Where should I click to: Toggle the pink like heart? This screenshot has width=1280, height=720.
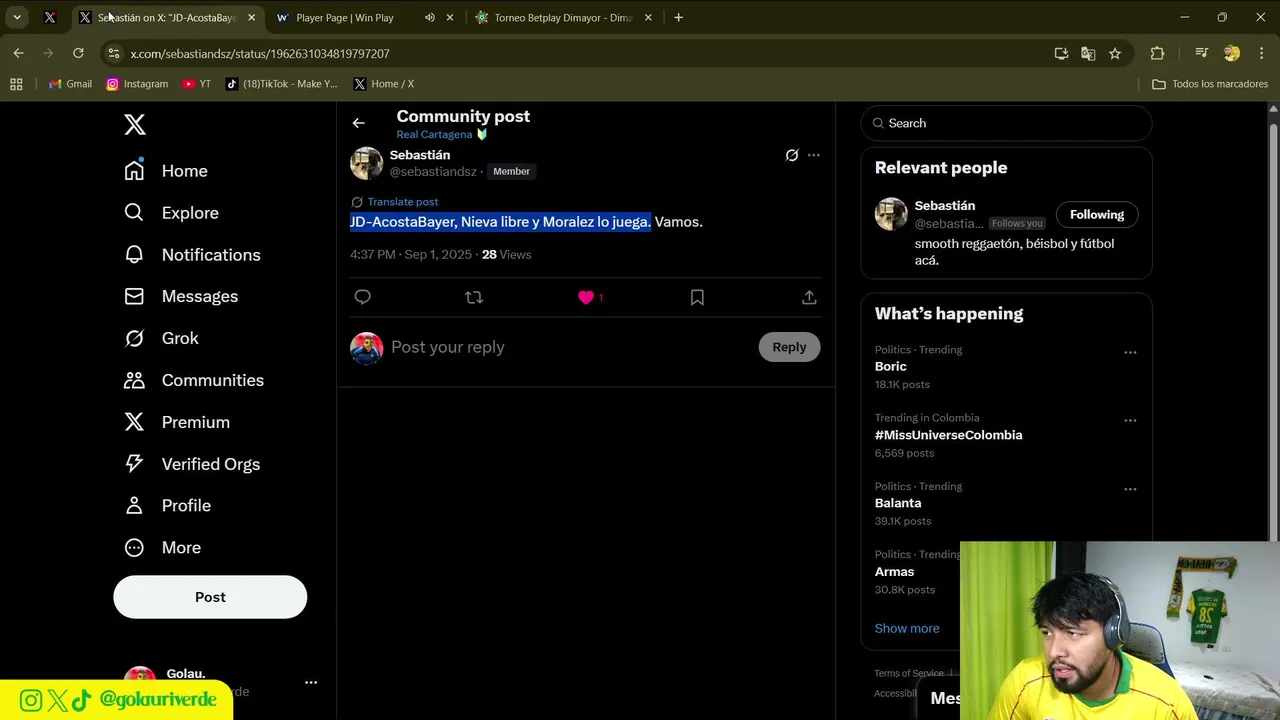tap(586, 297)
